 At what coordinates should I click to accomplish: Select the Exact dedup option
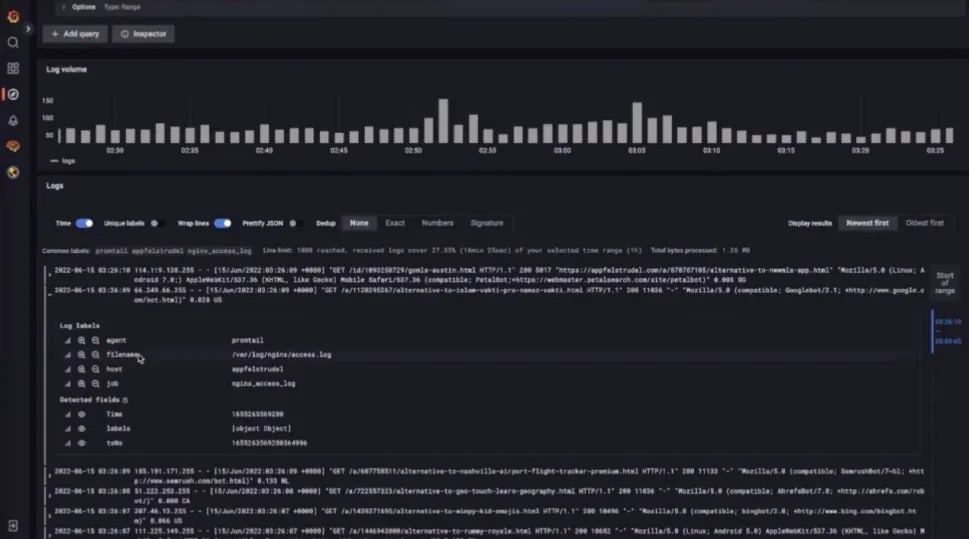click(x=395, y=223)
